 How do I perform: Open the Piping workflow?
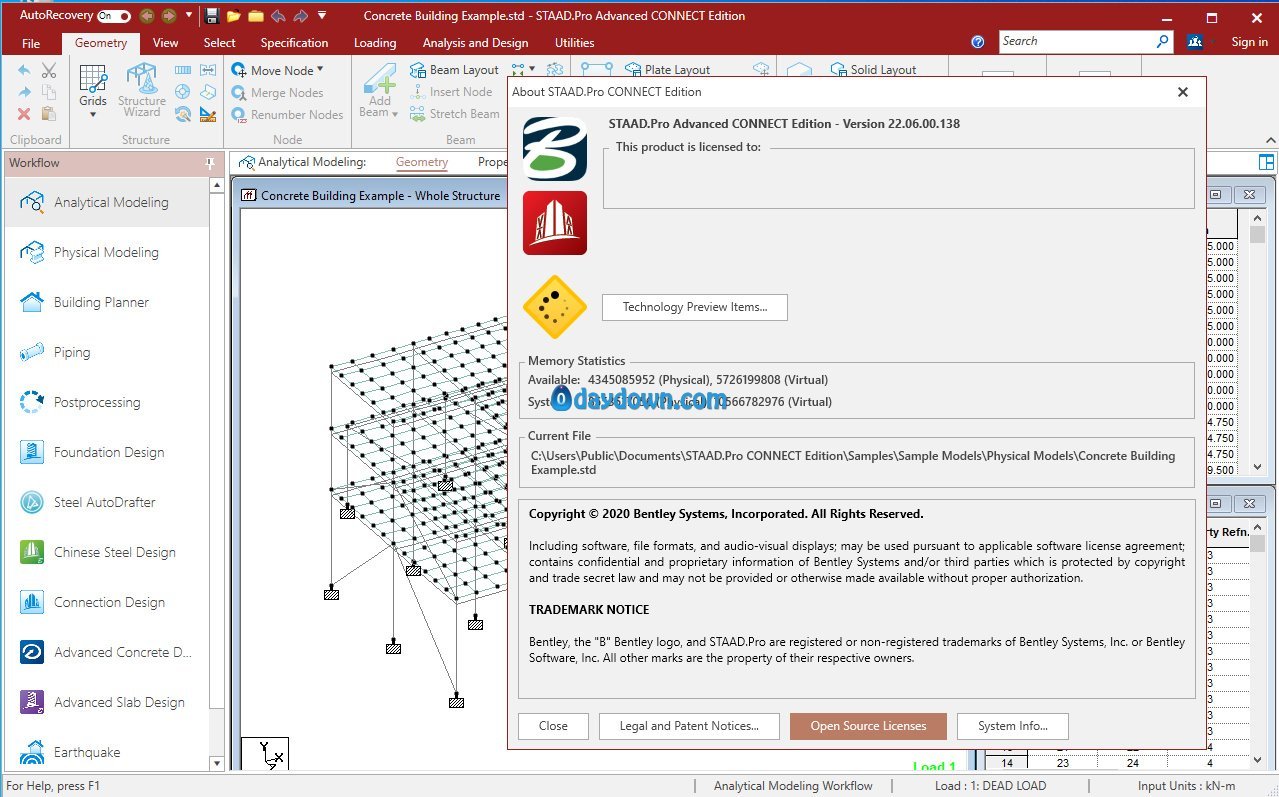(107, 352)
